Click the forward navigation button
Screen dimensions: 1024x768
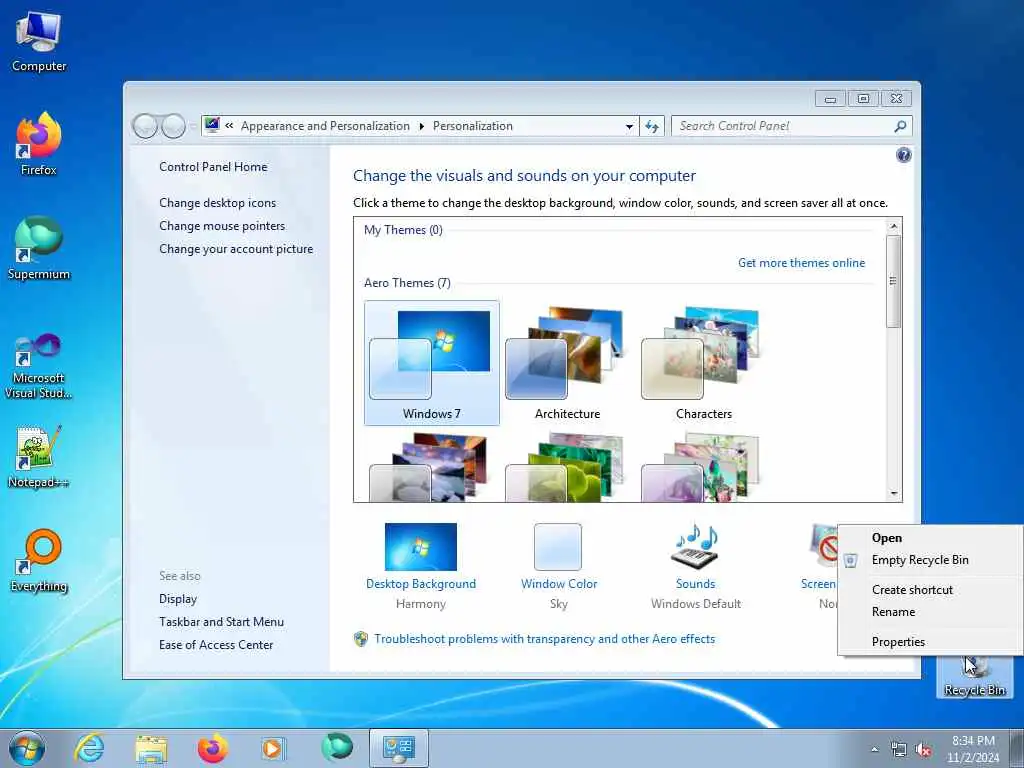tap(173, 126)
